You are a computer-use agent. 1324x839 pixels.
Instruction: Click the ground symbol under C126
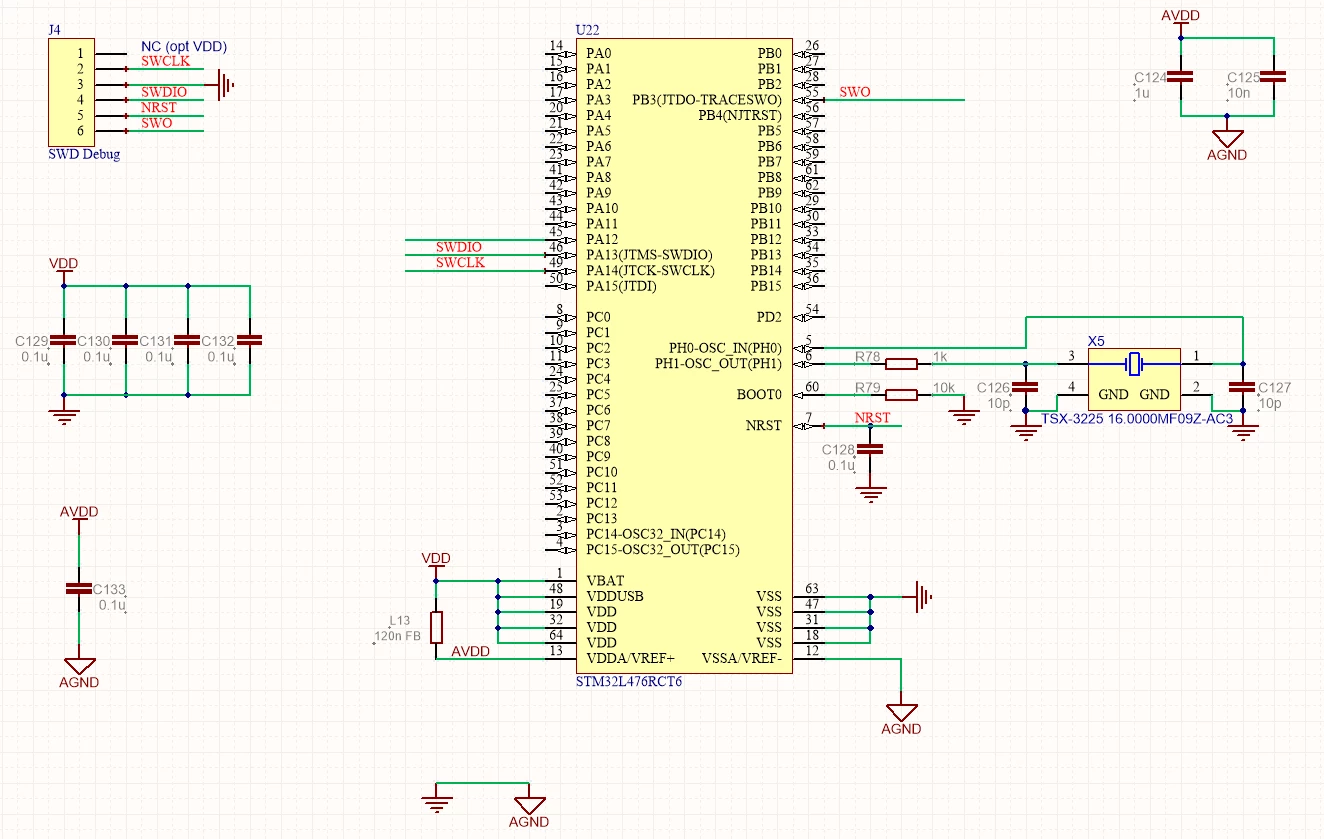[x=1025, y=429]
